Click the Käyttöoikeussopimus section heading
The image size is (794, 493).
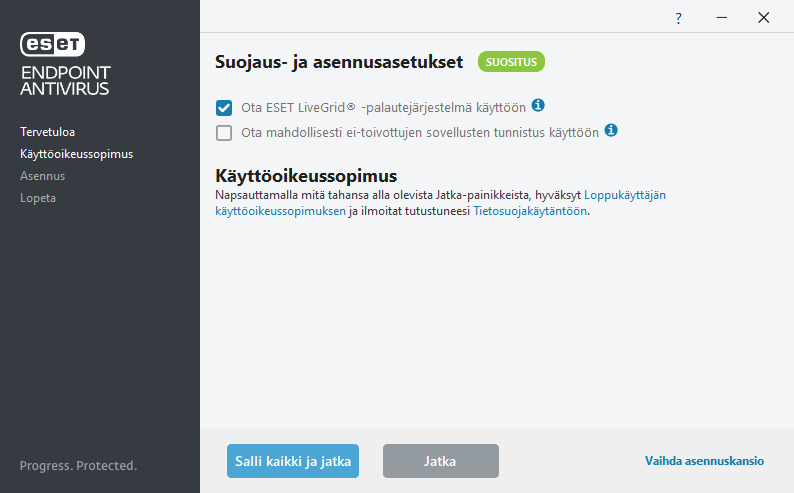coord(306,176)
